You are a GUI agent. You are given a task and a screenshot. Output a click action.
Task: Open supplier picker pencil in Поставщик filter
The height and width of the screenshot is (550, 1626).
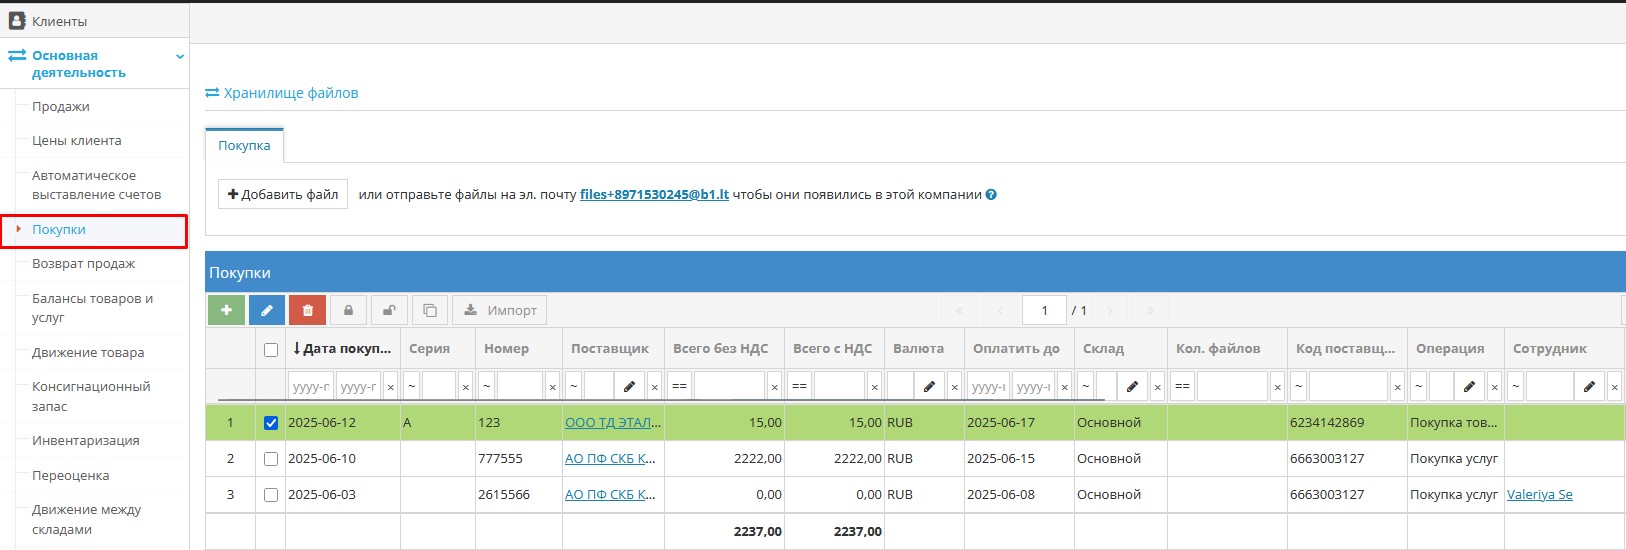click(x=630, y=386)
